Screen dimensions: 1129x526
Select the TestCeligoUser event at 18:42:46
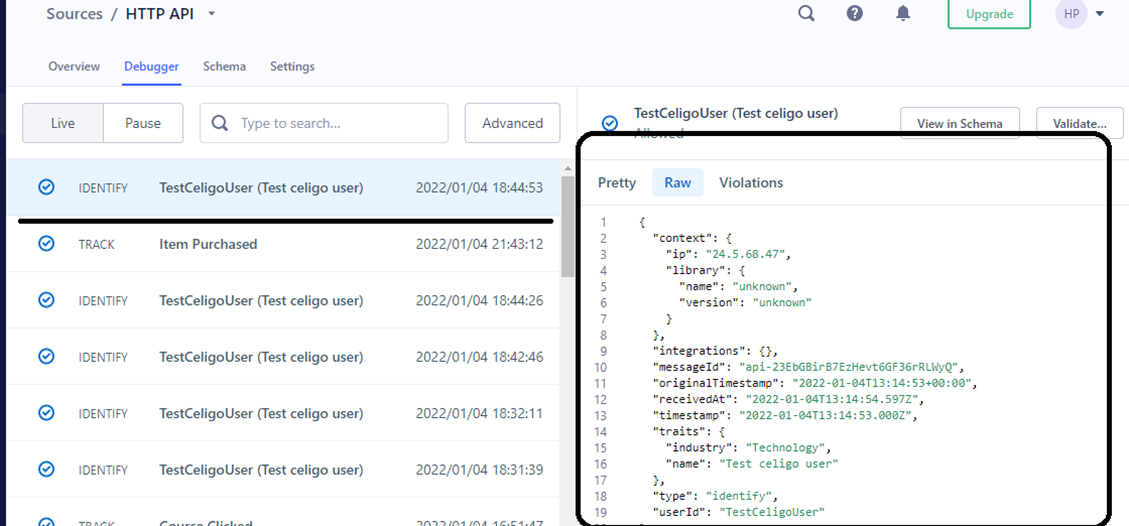coord(283,357)
